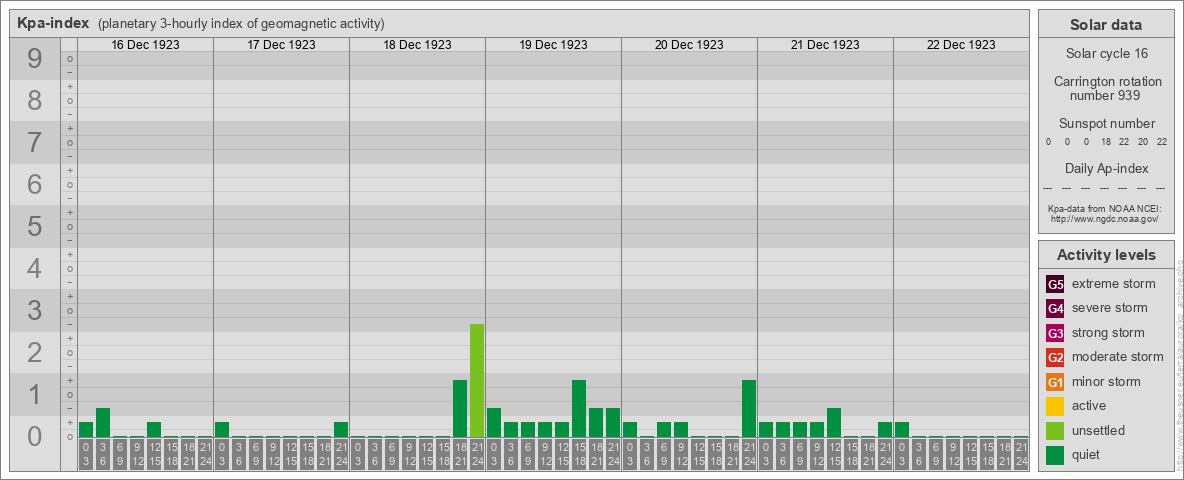
Task: Click the G4 severe storm legend icon
Action: pyautogui.click(x=1055, y=309)
